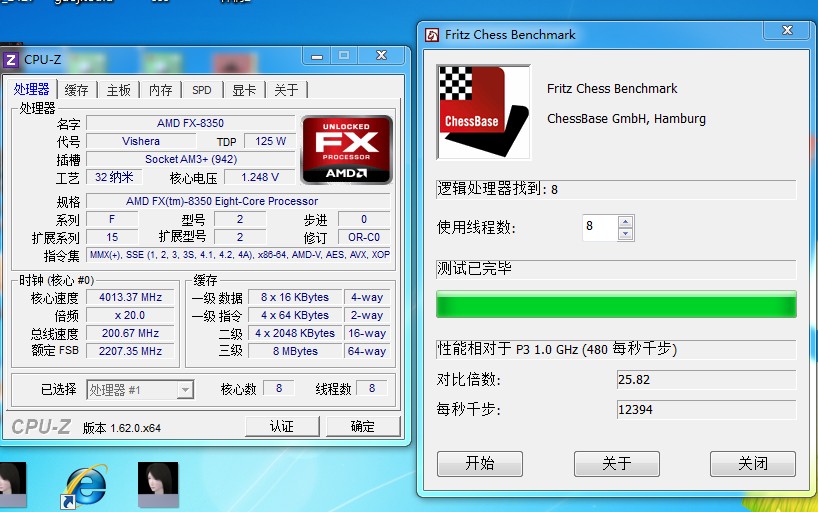The image size is (818, 512).
Task: Click the CPU-Z purple Z title icon
Action: (11, 60)
